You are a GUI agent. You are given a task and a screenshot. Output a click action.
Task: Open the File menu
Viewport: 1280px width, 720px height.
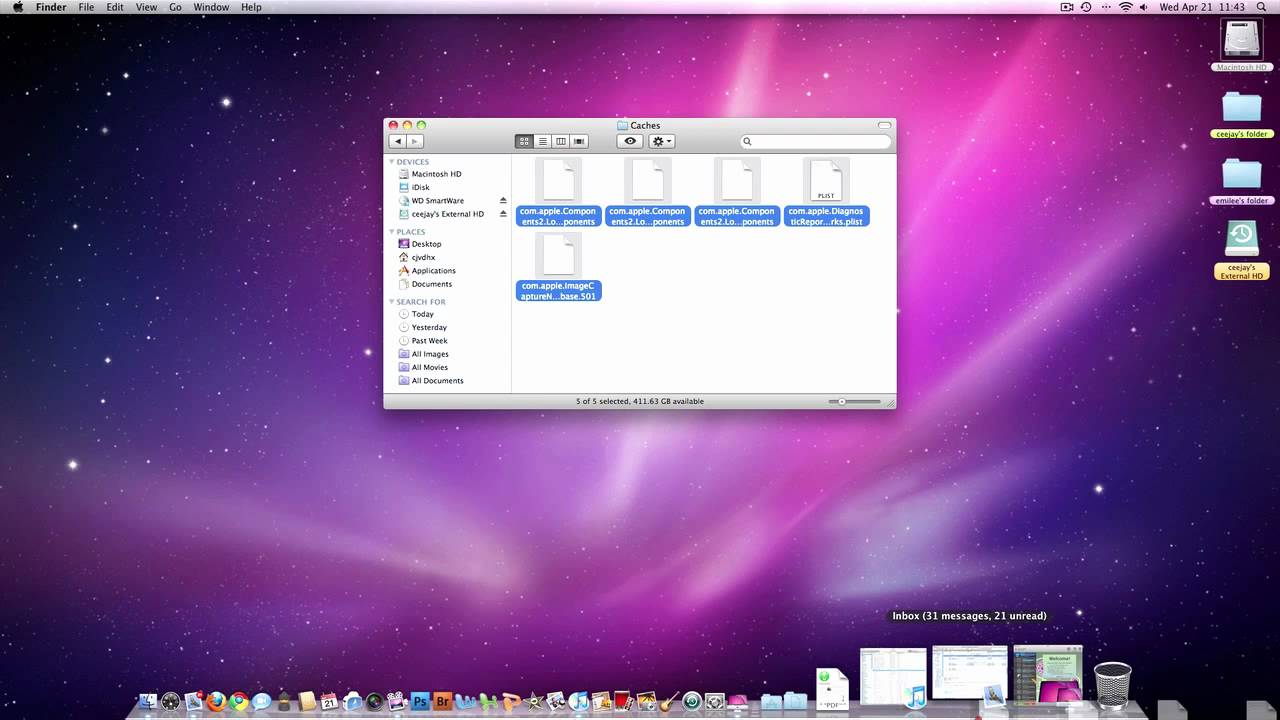coord(87,7)
